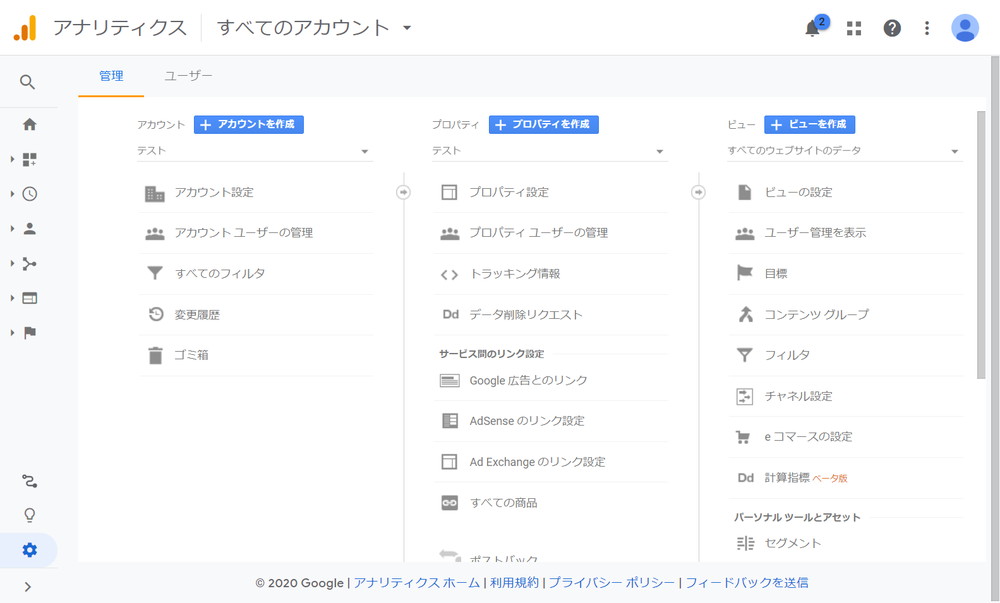Open Conversions flag icon in sidebar

(29, 332)
